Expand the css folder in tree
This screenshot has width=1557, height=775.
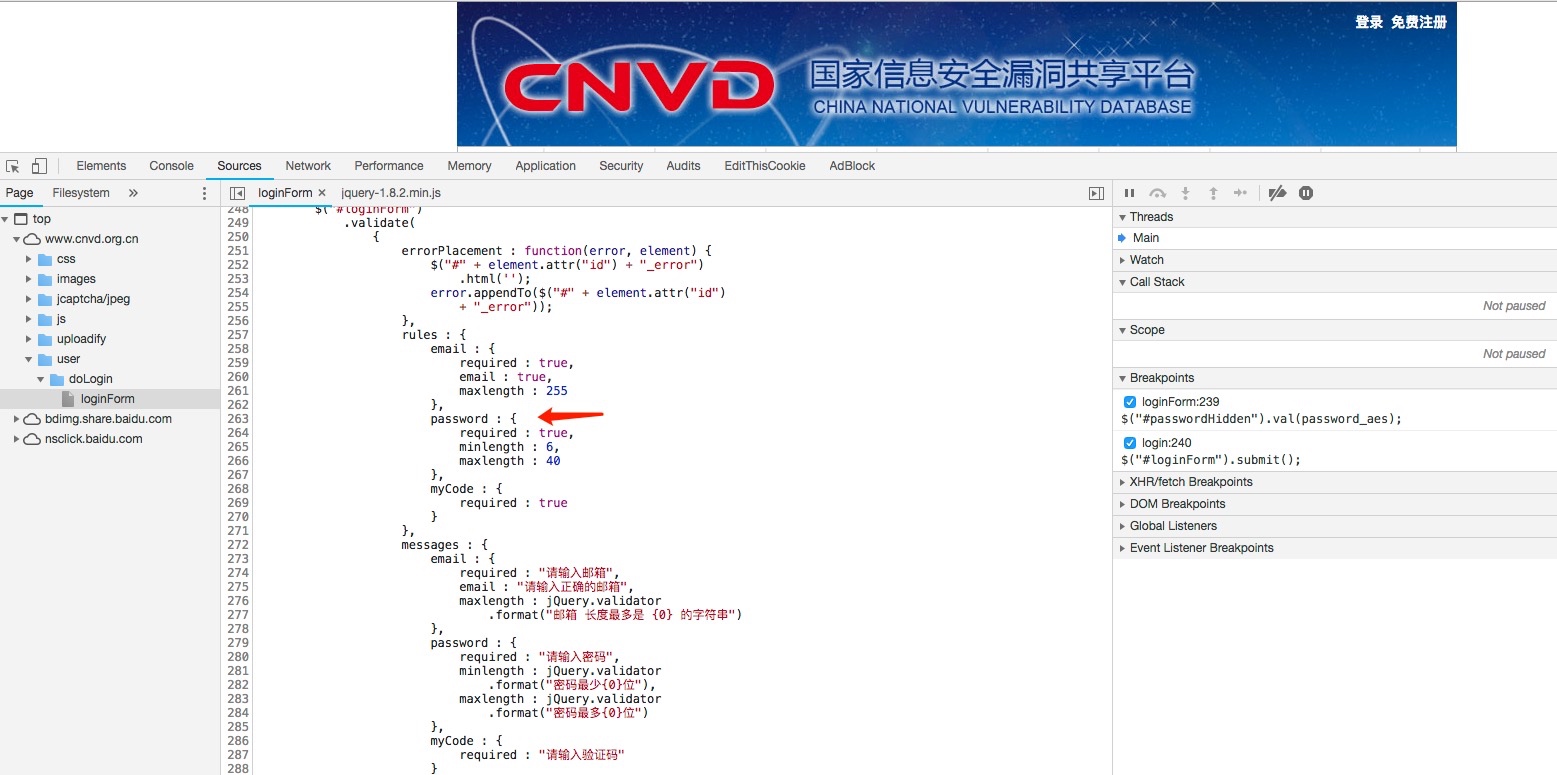click(x=29, y=259)
